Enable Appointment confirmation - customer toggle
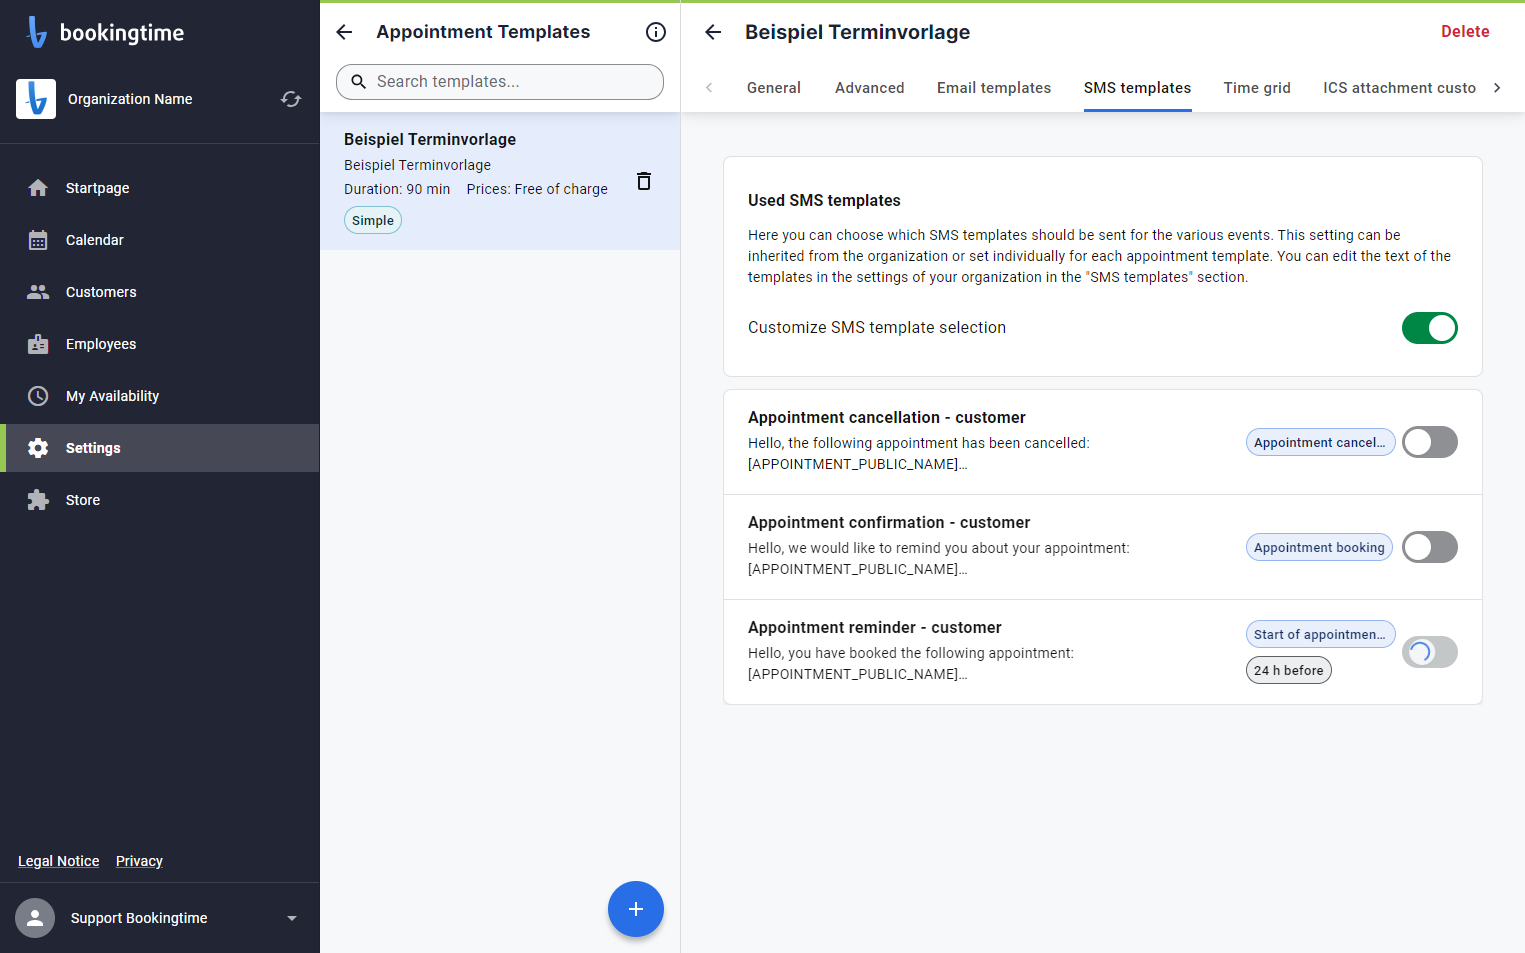 (1429, 547)
